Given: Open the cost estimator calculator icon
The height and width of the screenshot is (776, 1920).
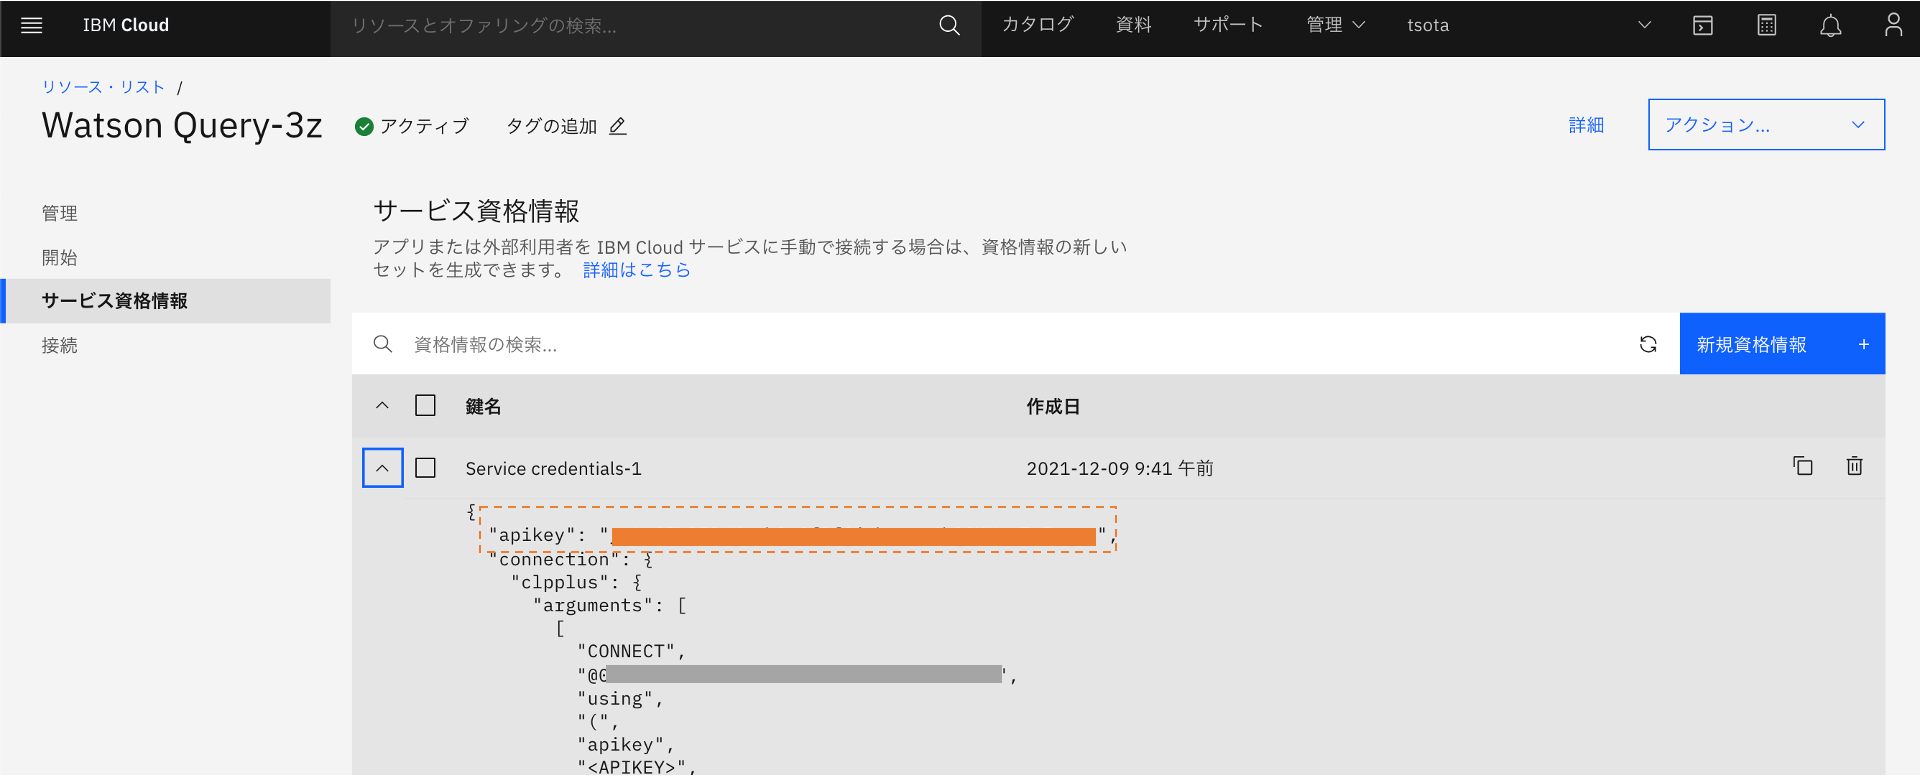Looking at the screenshot, I should [x=1767, y=26].
